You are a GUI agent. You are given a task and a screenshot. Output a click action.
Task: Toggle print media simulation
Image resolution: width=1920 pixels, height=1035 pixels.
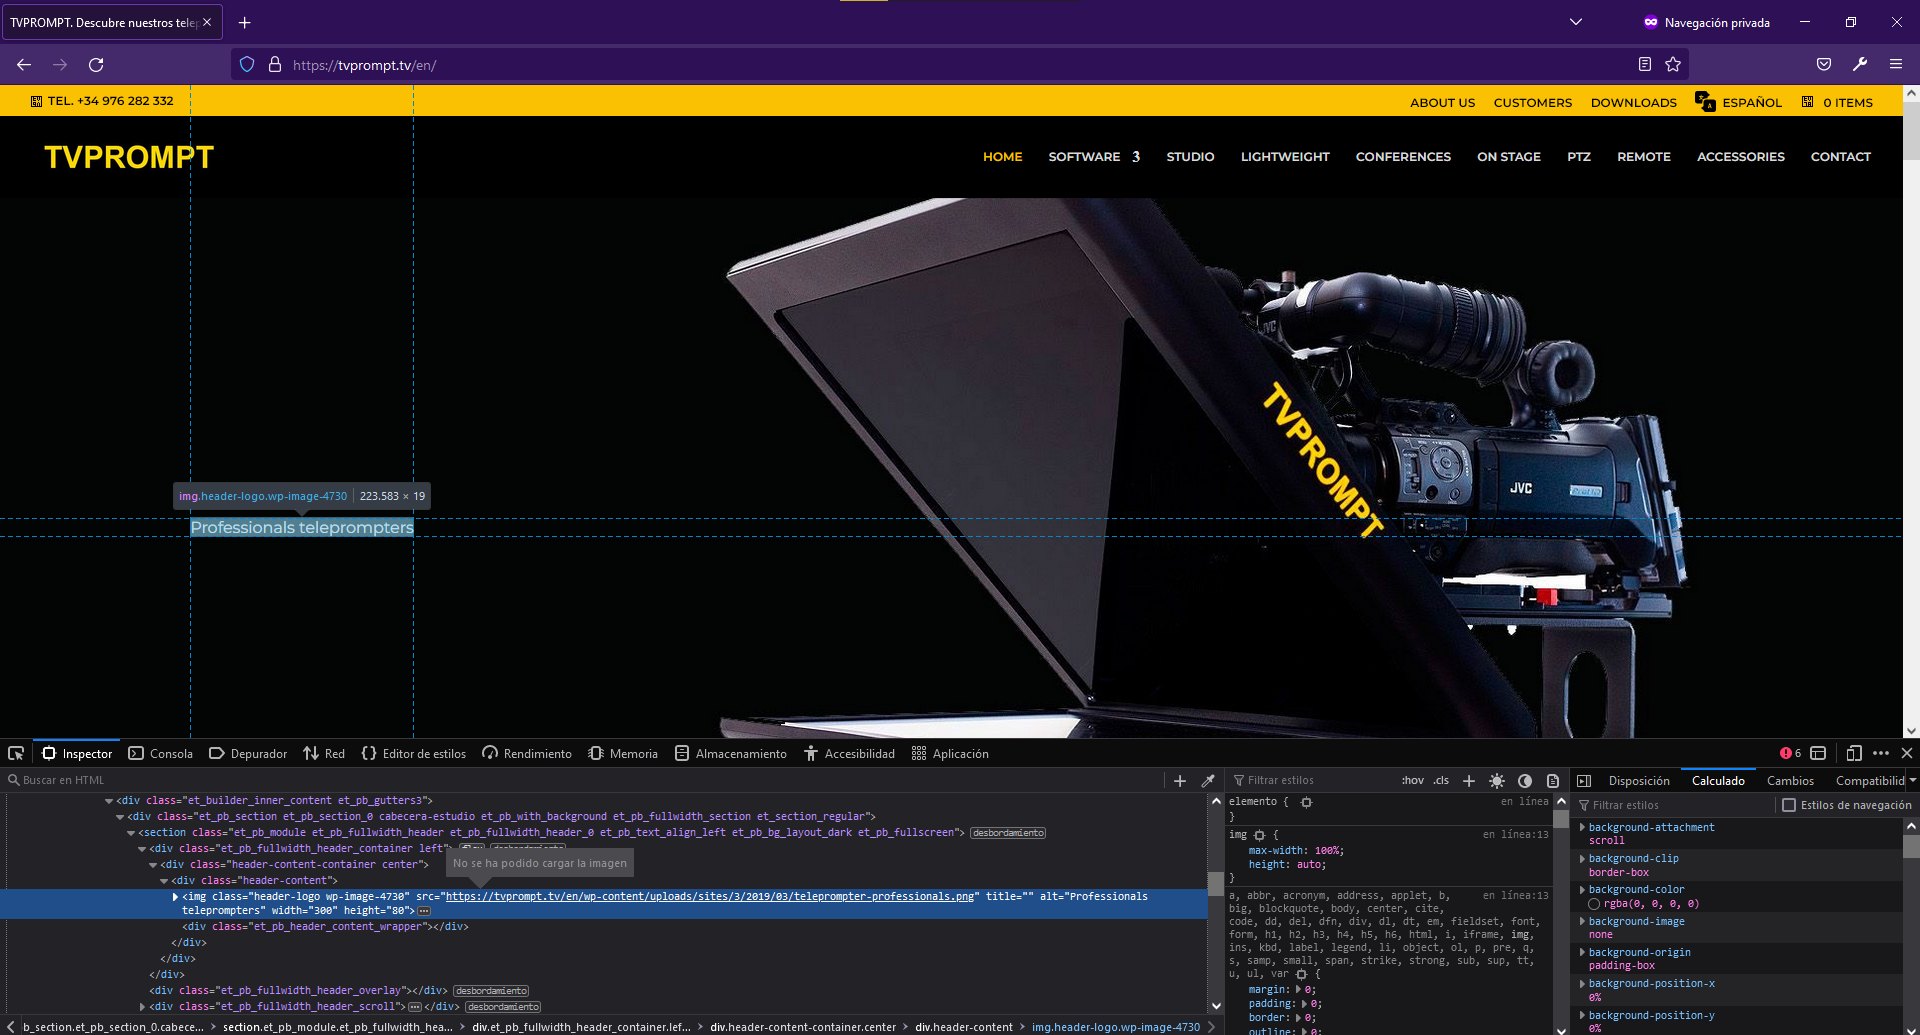click(x=1553, y=780)
